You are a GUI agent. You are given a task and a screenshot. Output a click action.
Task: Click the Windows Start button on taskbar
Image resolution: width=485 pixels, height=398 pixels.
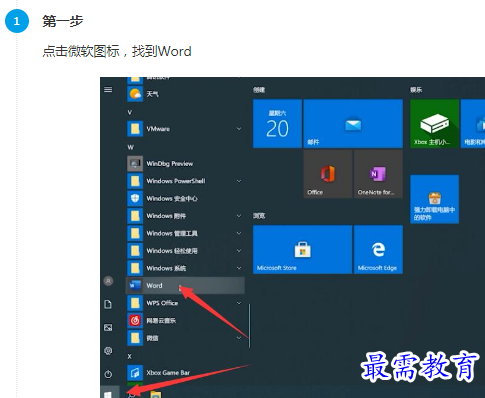point(110,392)
